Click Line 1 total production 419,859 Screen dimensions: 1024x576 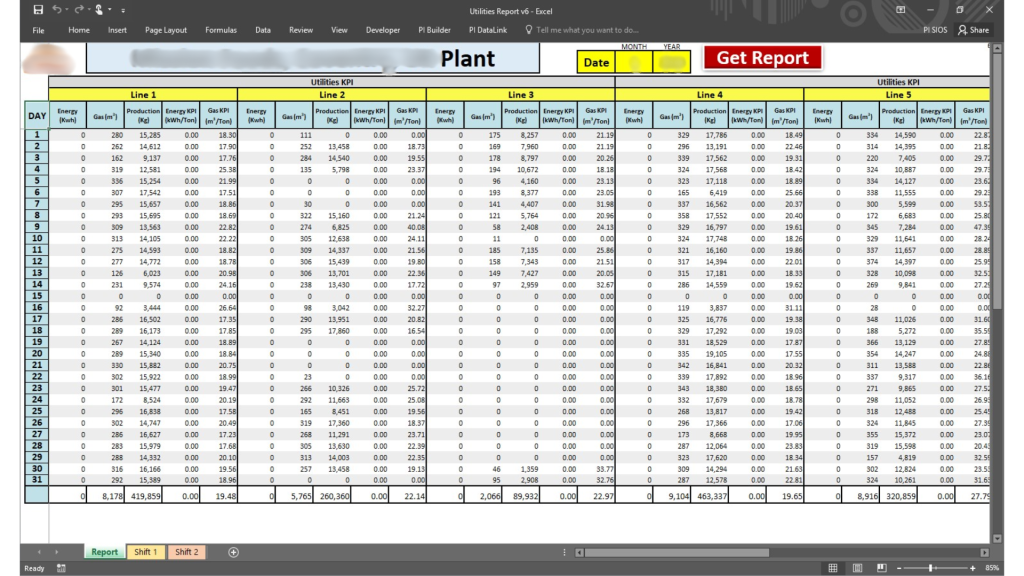pyautogui.click(x=143, y=496)
